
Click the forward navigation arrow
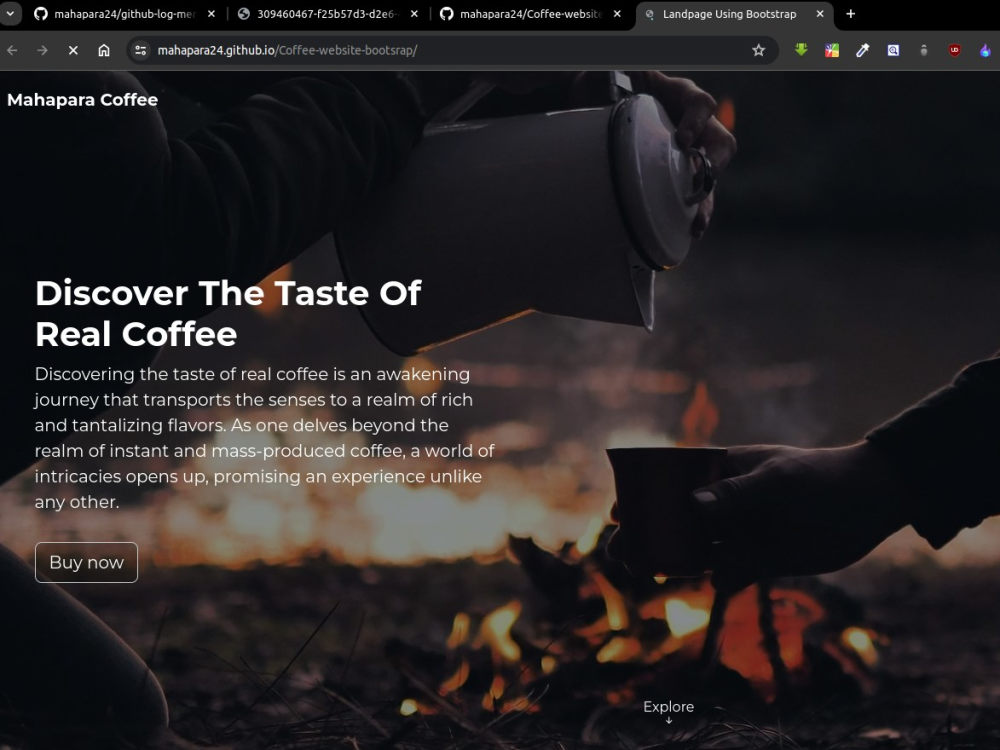(x=41, y=50)
